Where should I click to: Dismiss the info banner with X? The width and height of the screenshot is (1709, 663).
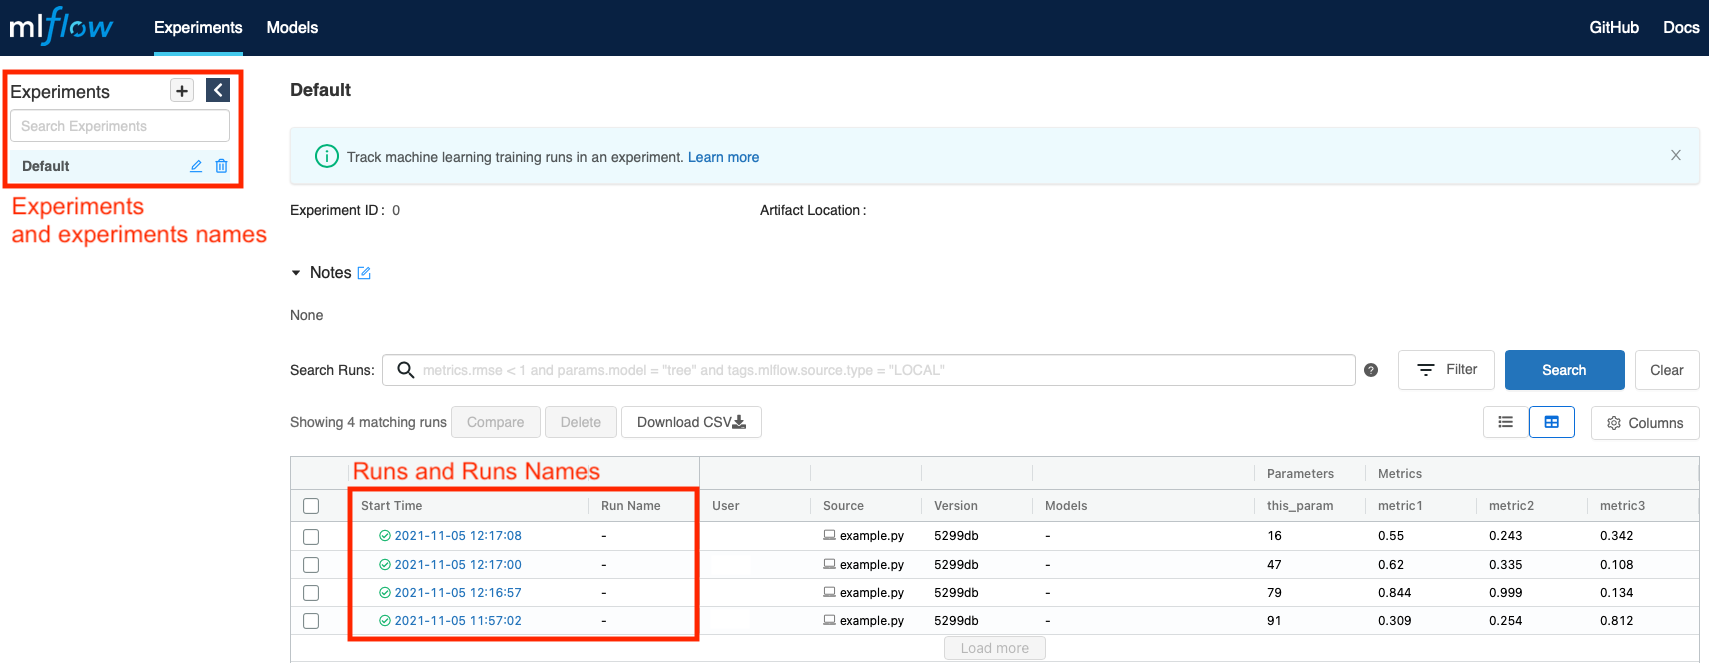coord(1675,155)
